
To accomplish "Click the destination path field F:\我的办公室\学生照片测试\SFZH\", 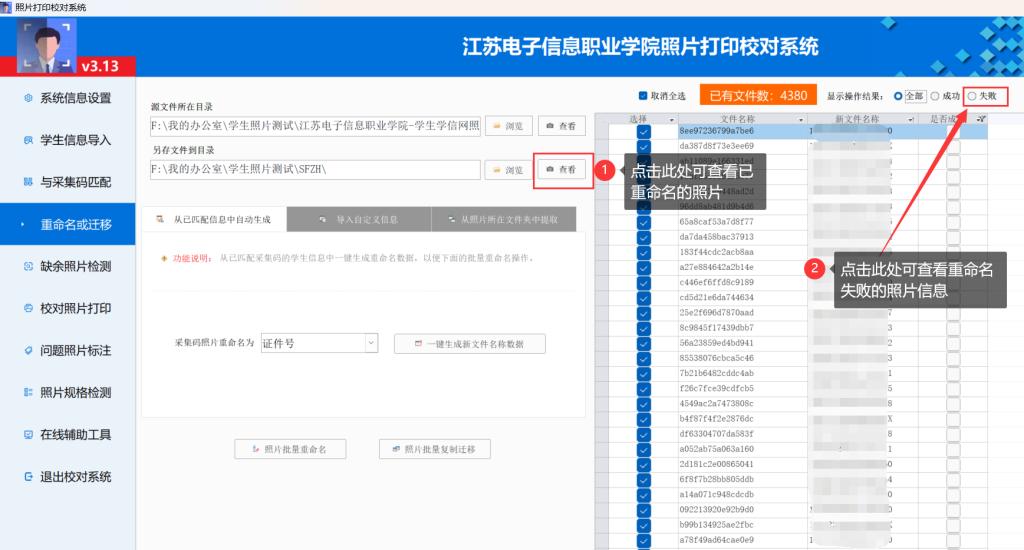I will [x=315, y=169].
